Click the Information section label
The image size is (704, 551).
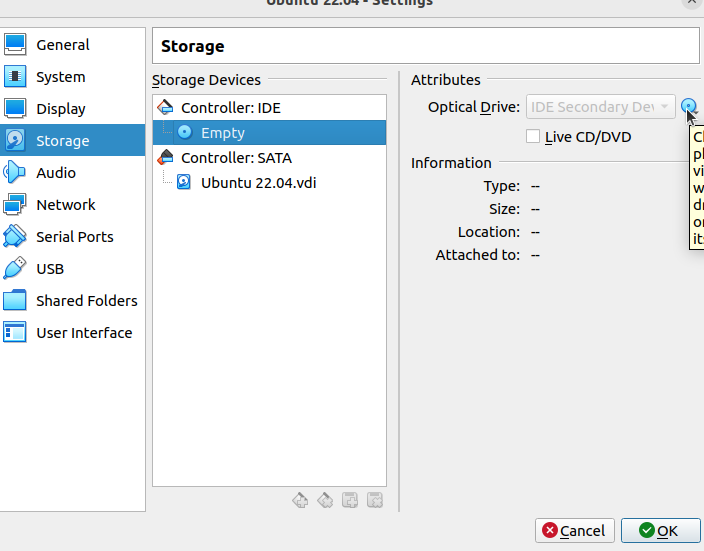coord(451,163)
